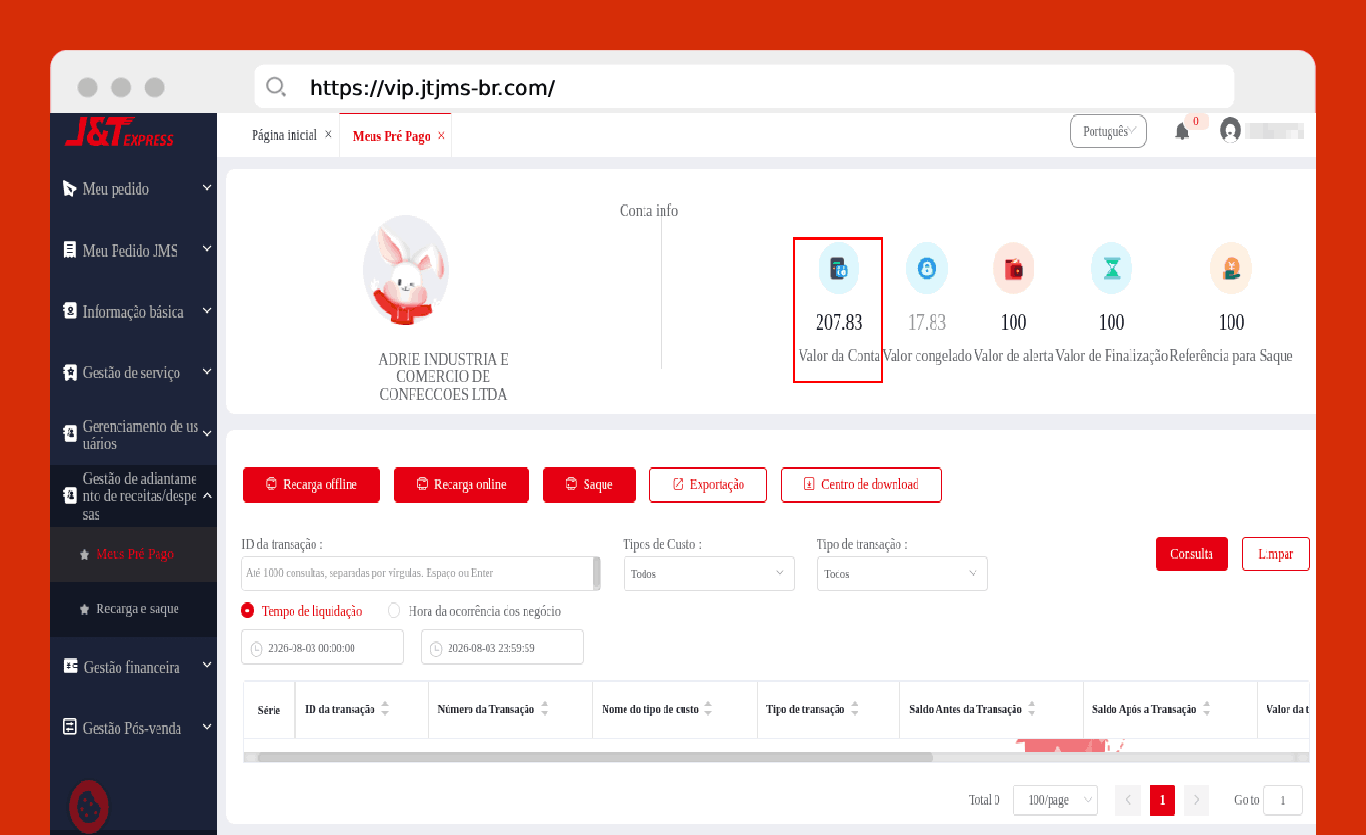Expand Informação básica menu
Viewport: 1366px width, 835px height.
click(207, 311)
